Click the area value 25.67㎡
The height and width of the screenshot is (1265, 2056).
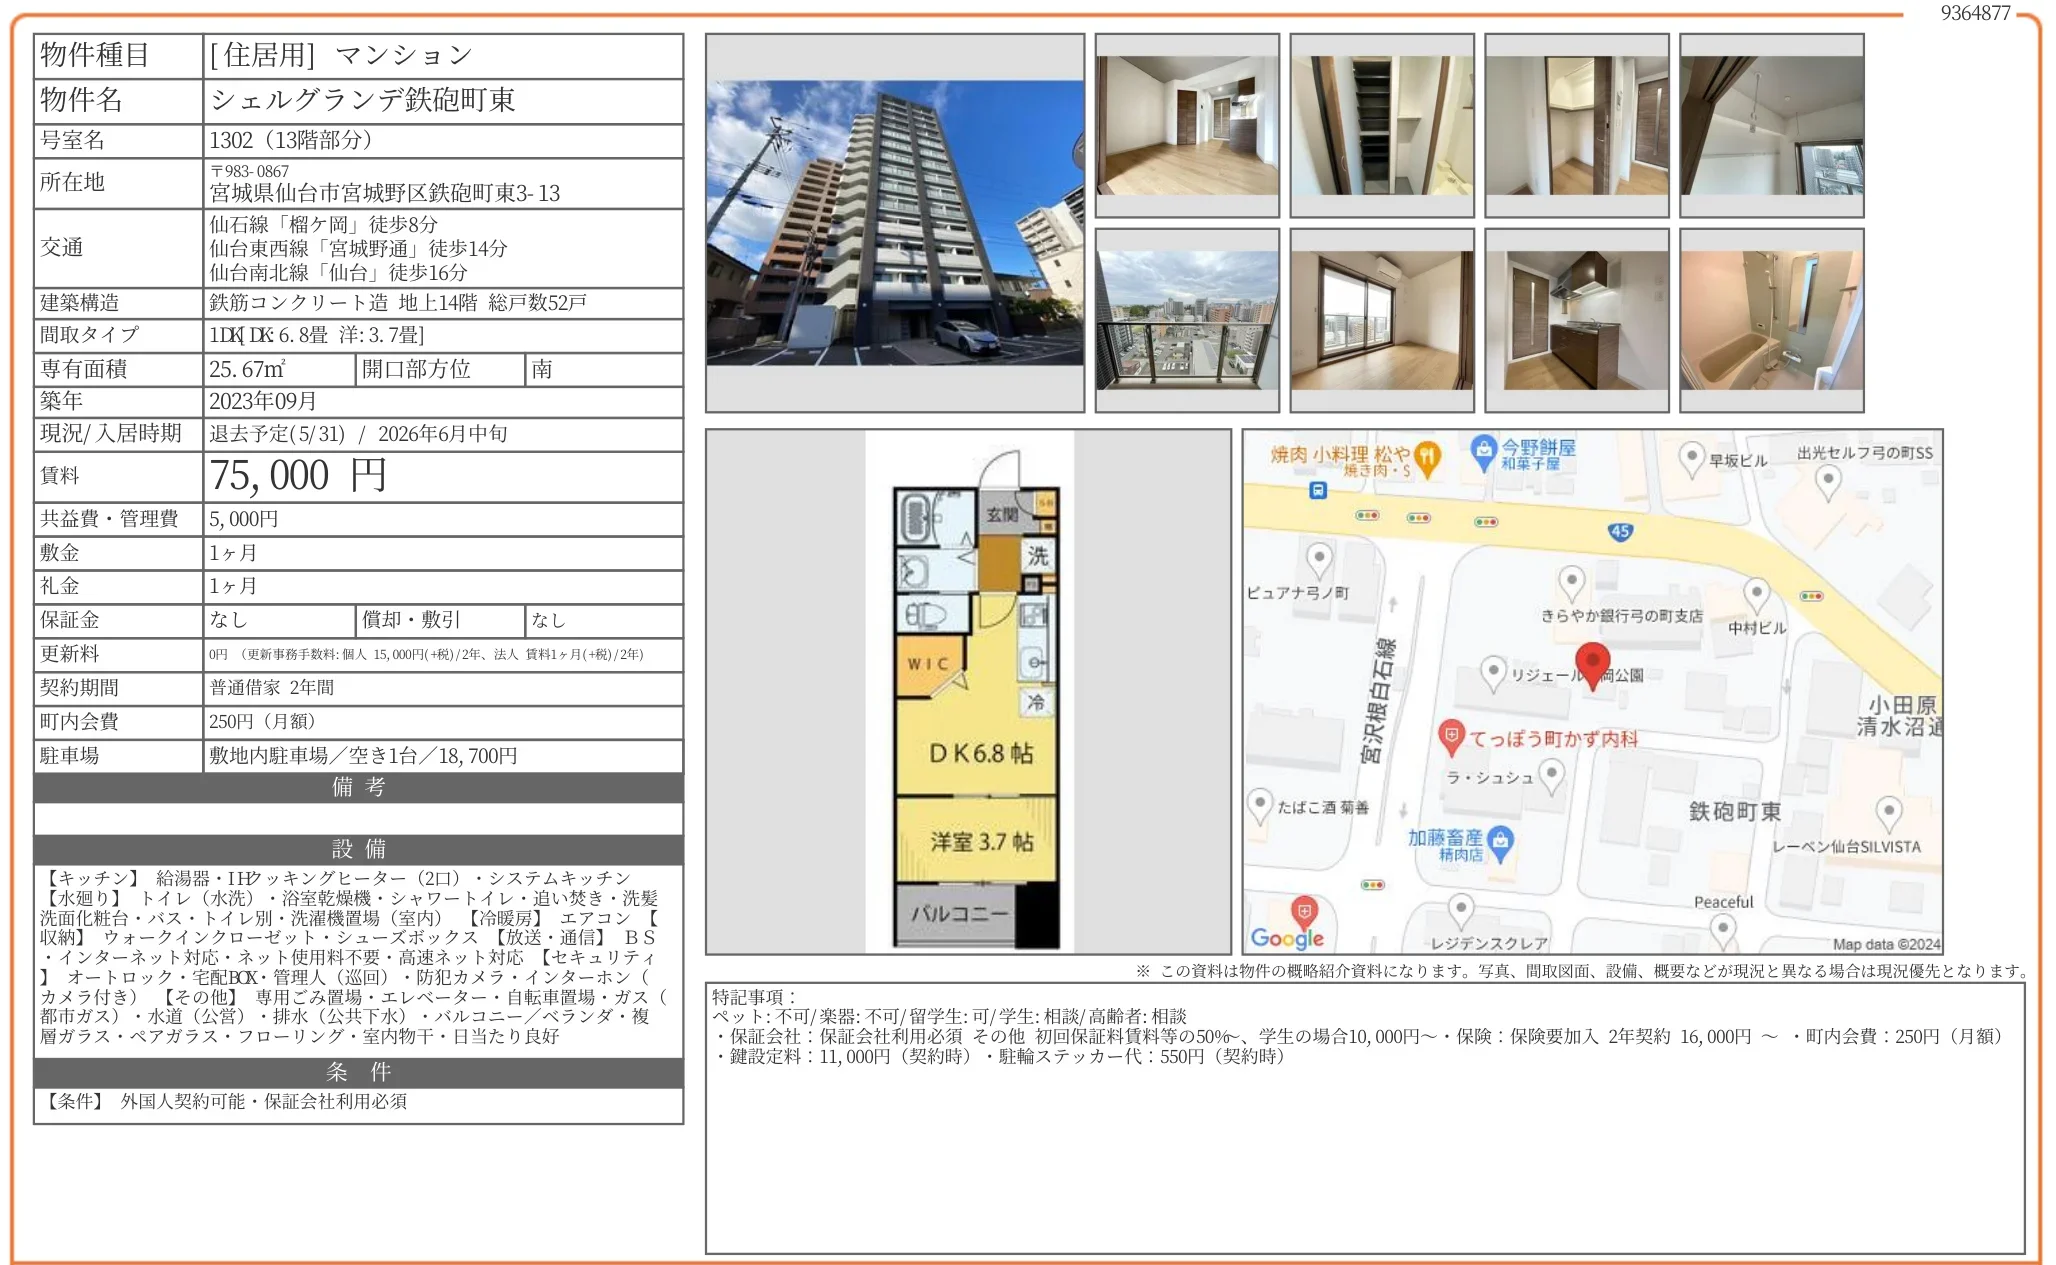[x=247, y=369]
